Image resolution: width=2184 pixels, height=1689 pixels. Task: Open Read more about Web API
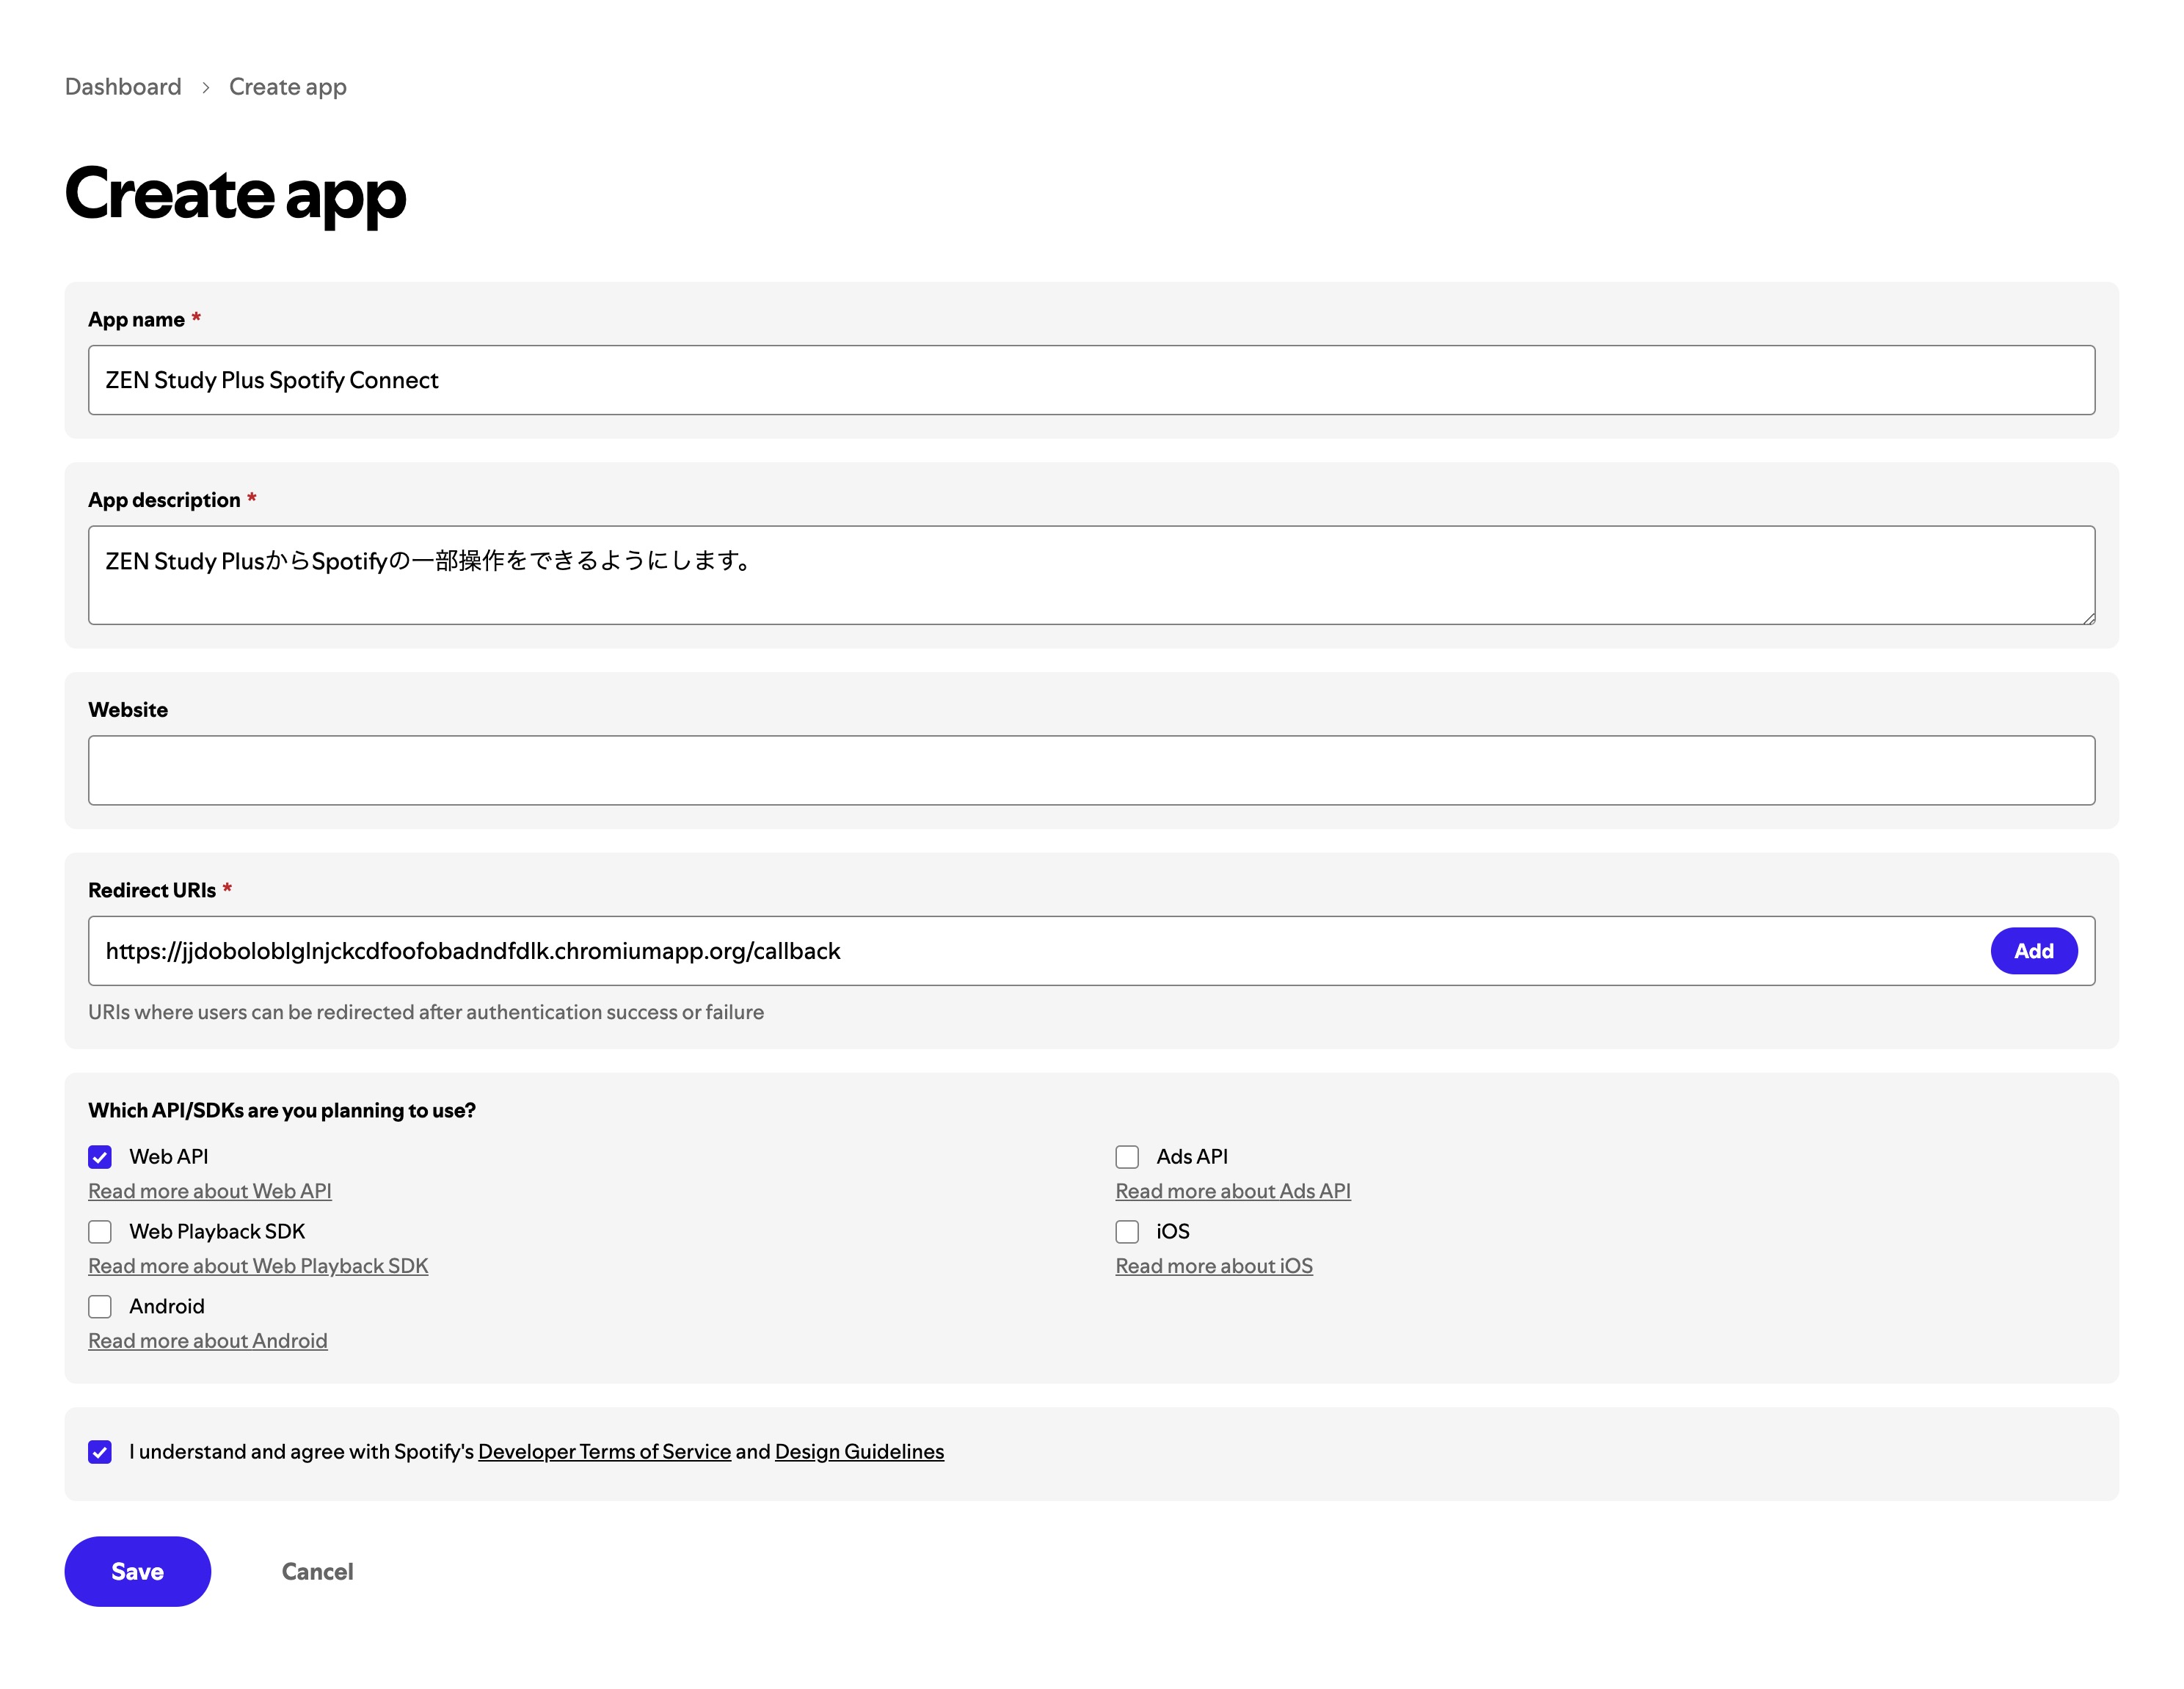209,1190
